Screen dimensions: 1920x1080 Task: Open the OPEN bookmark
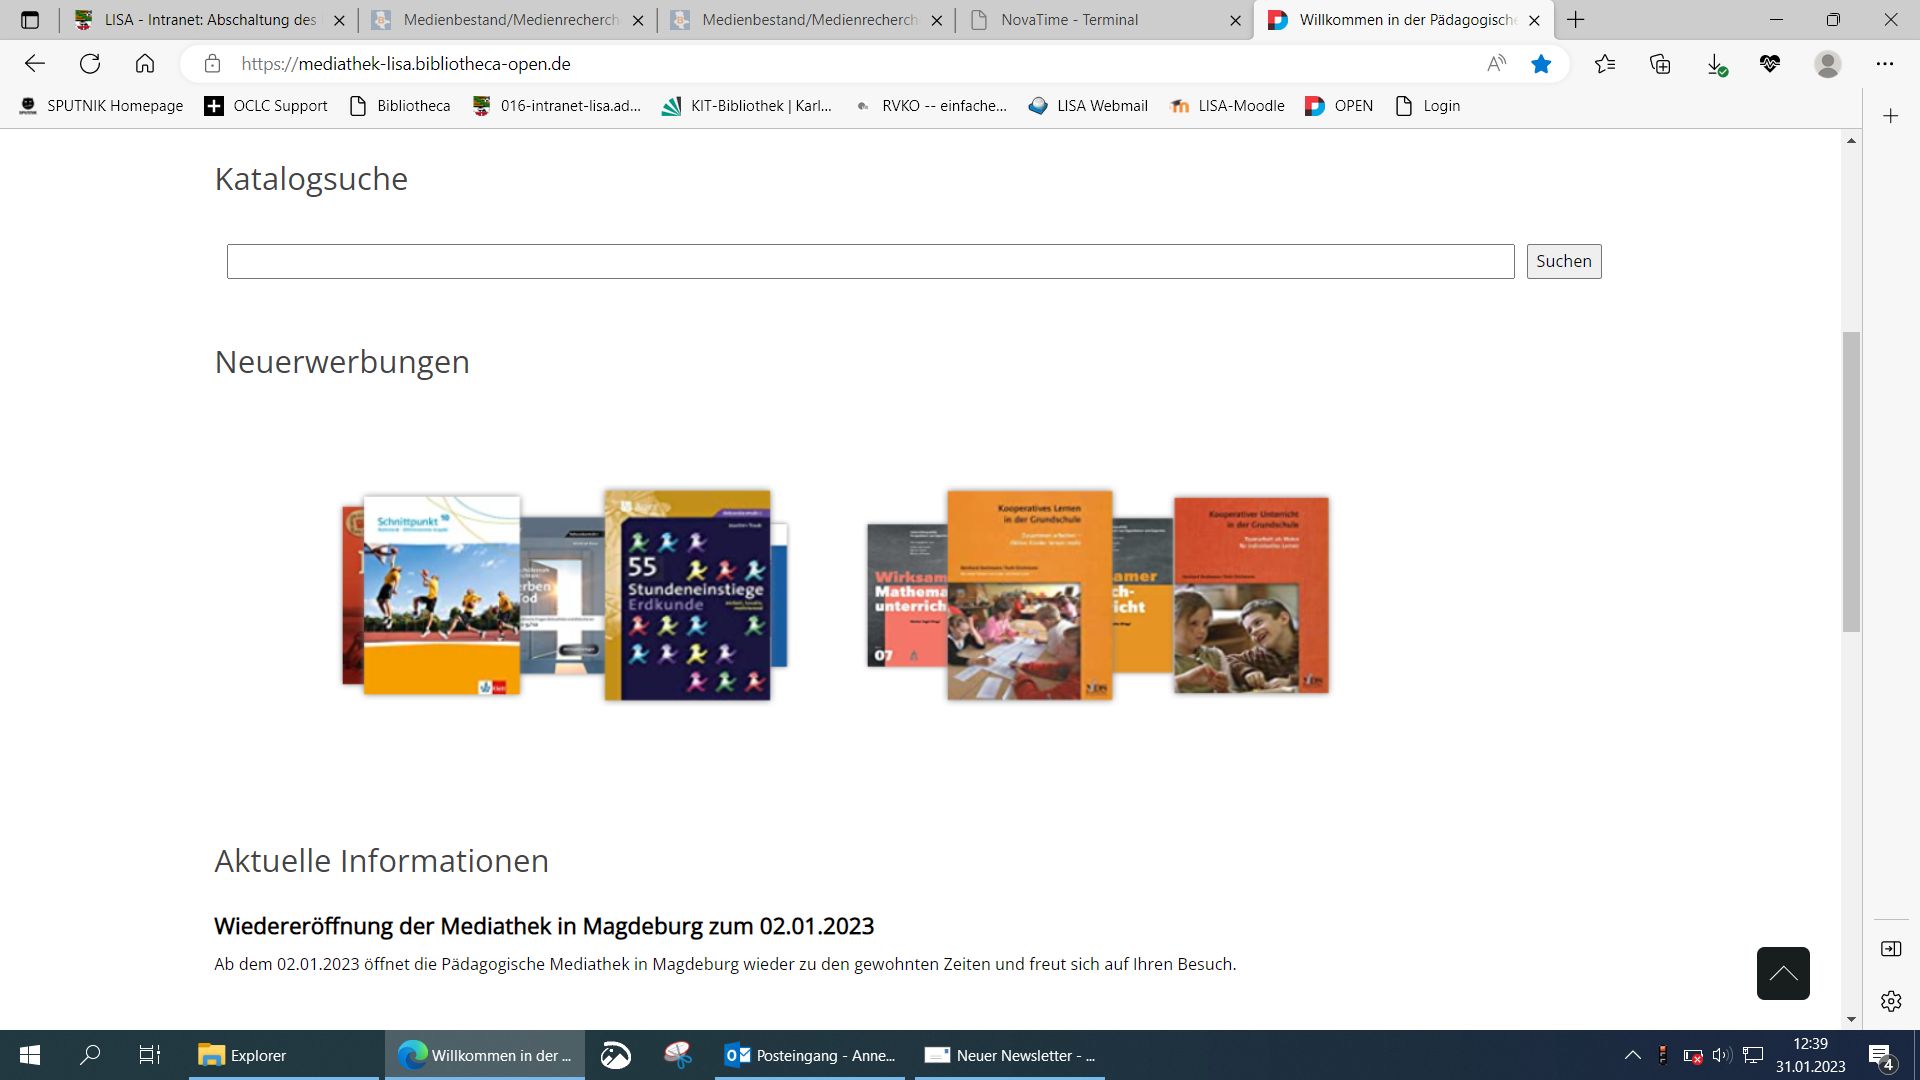point(1339,106)
